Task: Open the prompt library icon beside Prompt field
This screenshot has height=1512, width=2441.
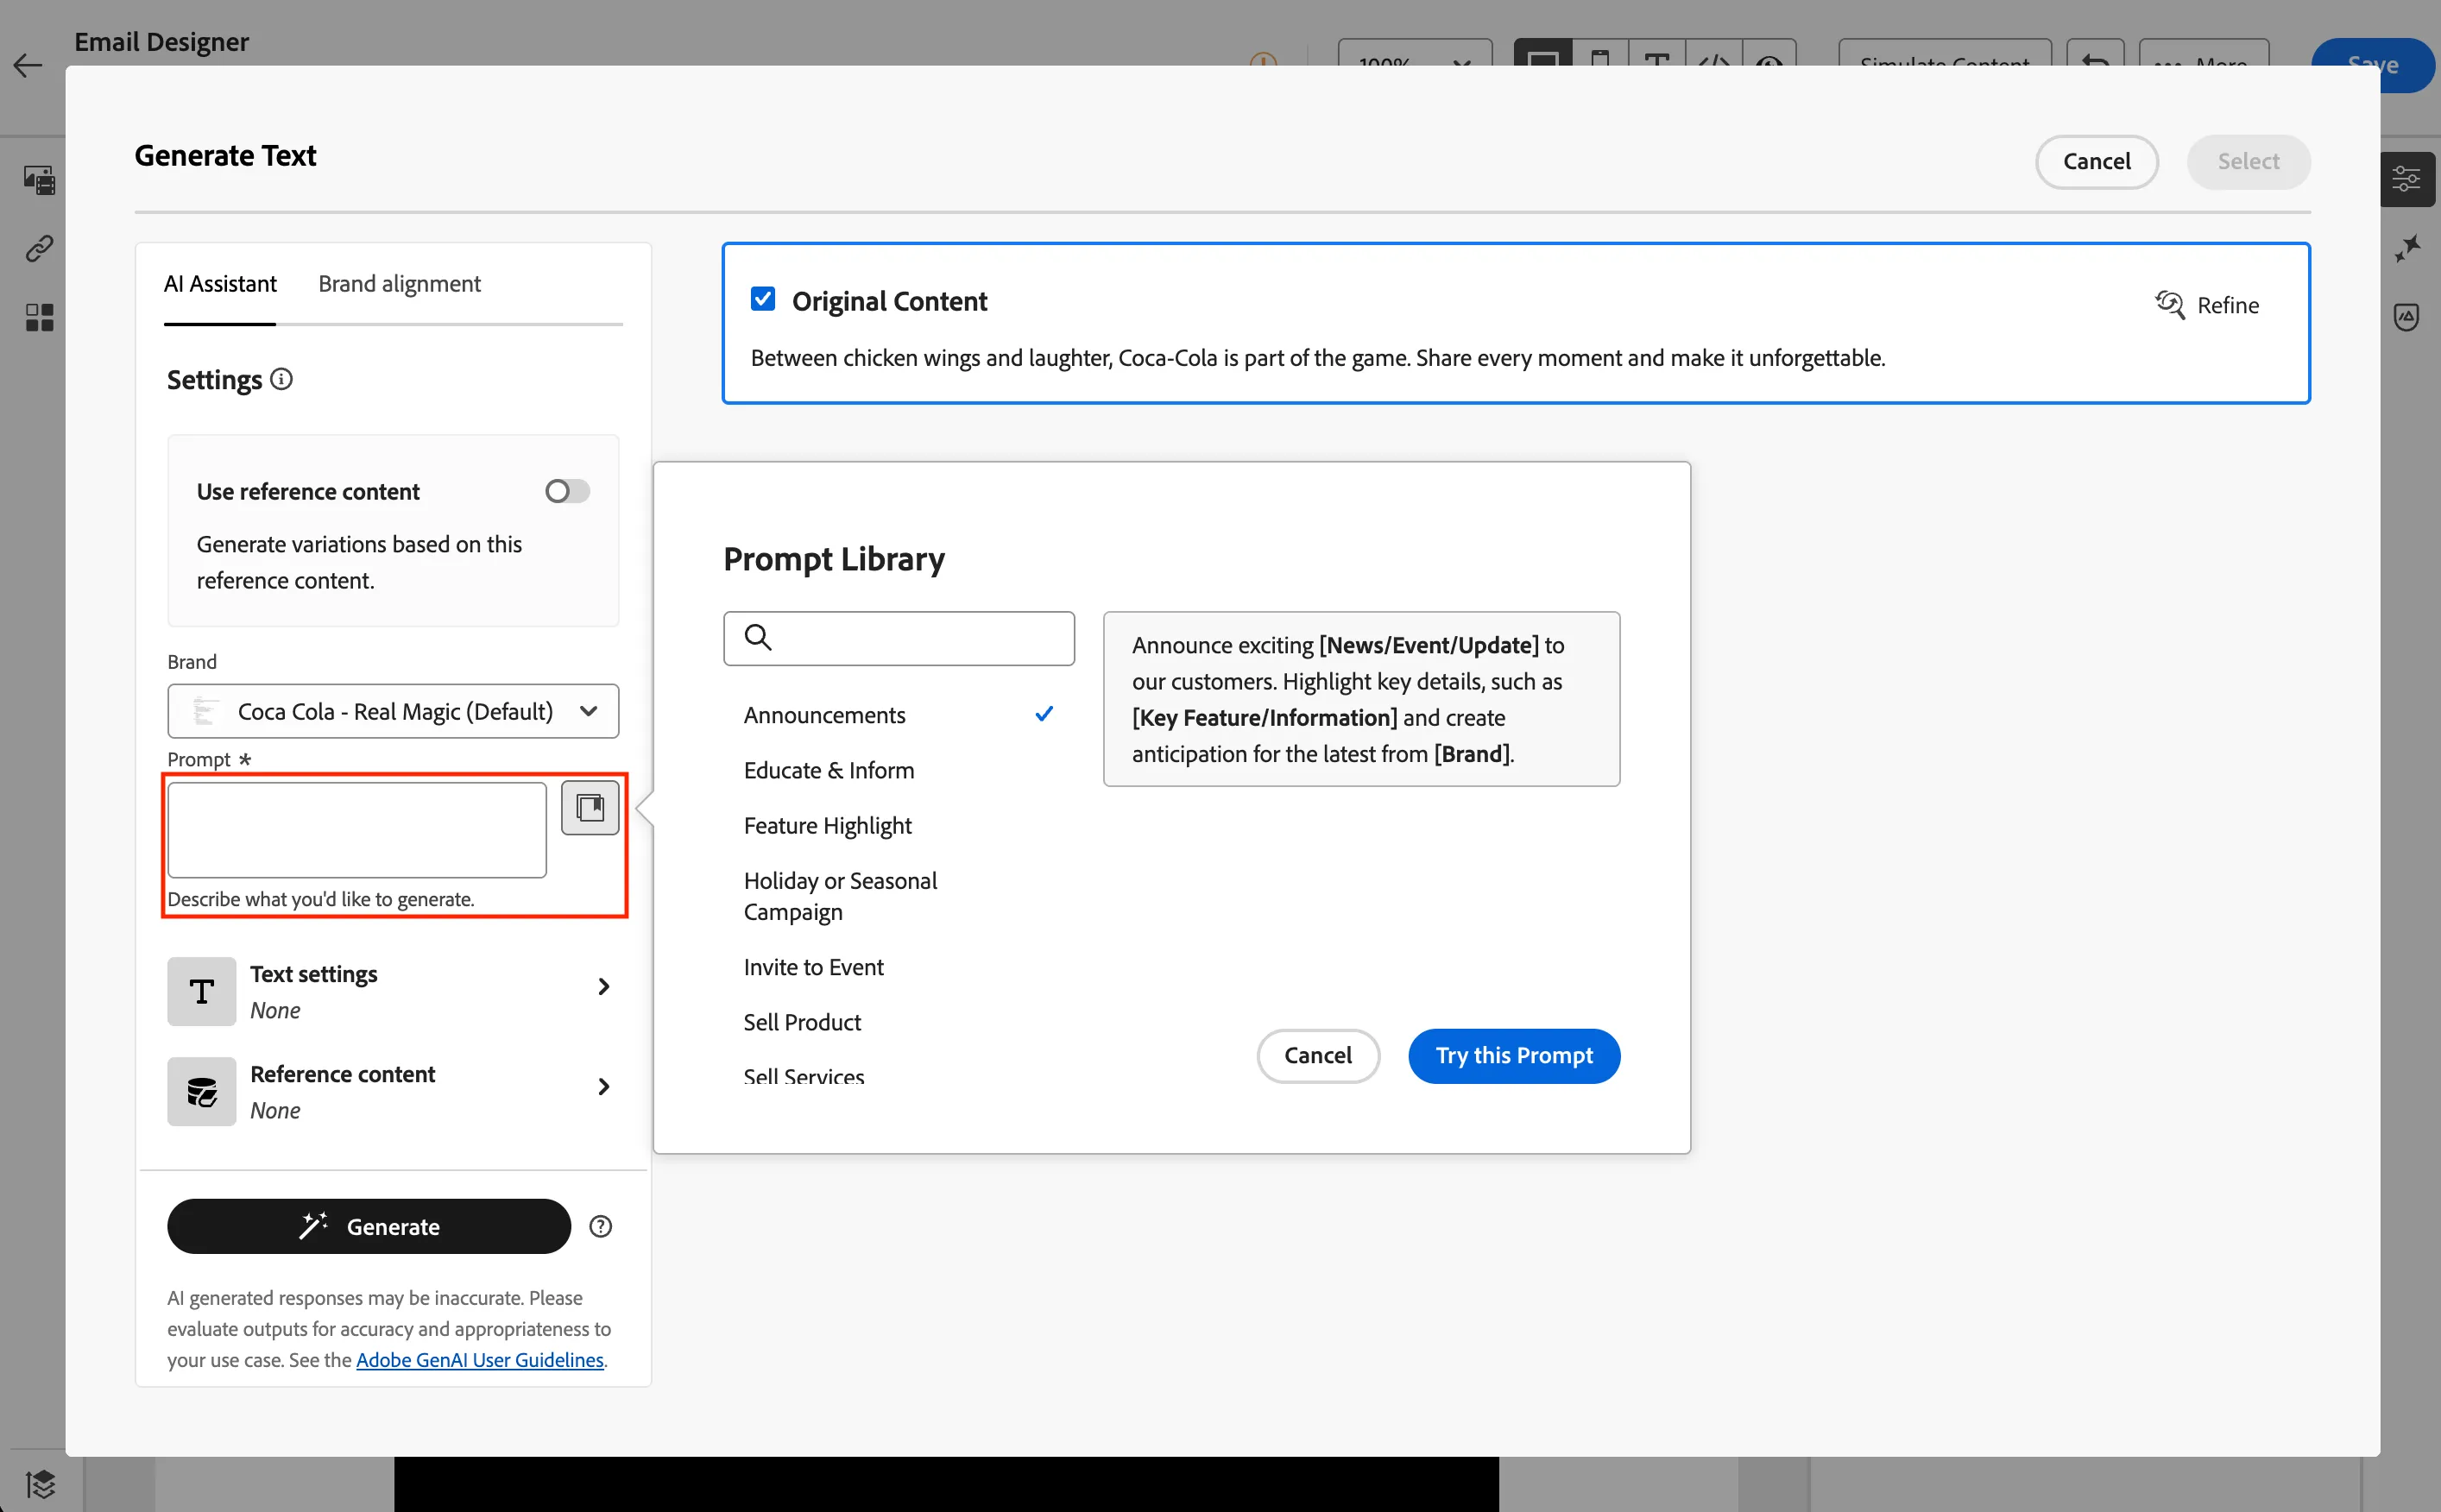Action: coord(590,807)
